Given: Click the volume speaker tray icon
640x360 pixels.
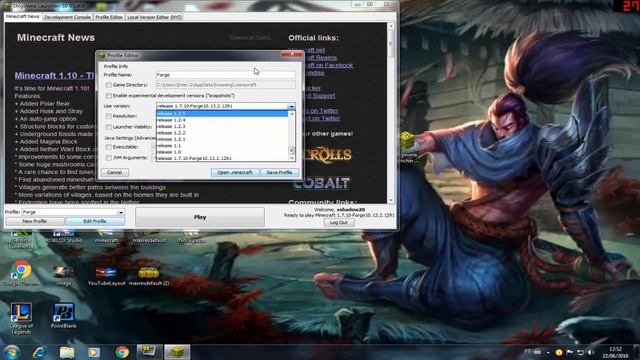Looking at the screenshot, I should point(591,352).
